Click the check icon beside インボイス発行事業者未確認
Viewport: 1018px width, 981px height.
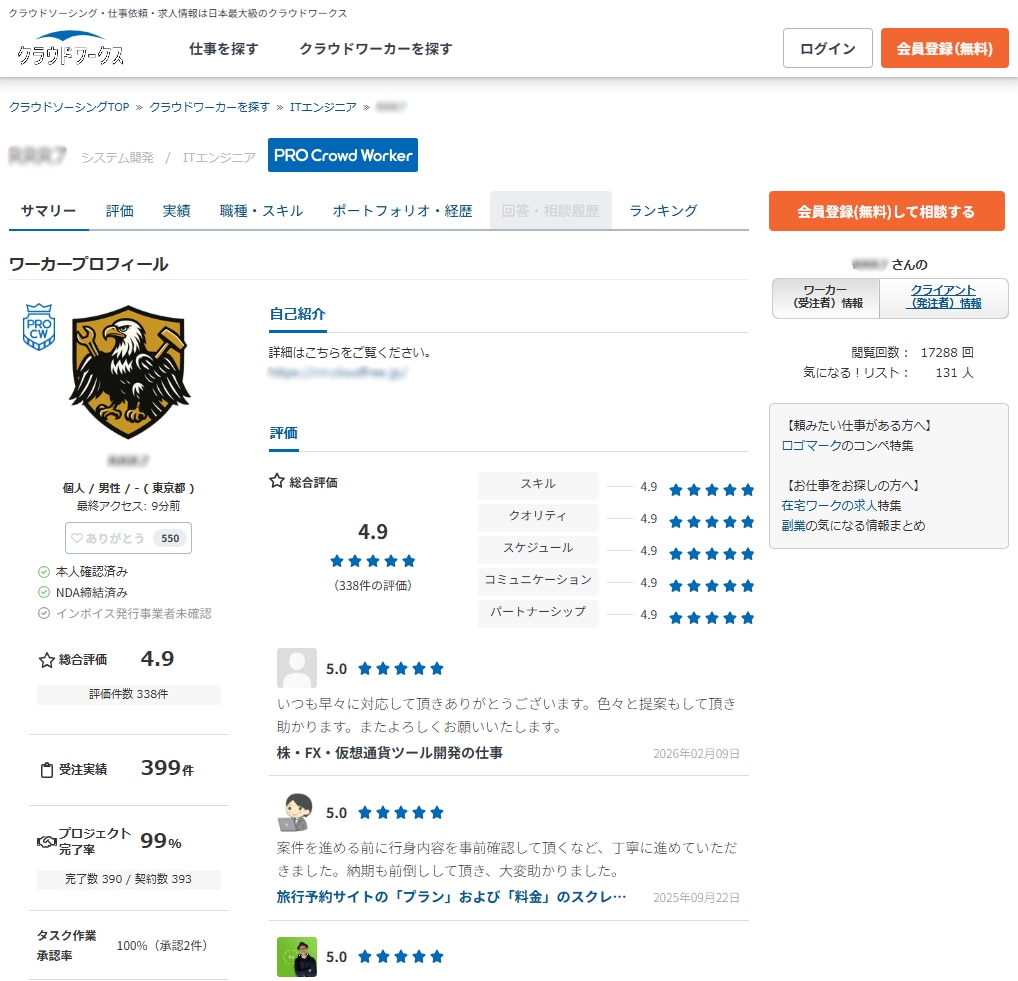pyautogui.click(x=43, y=614)
